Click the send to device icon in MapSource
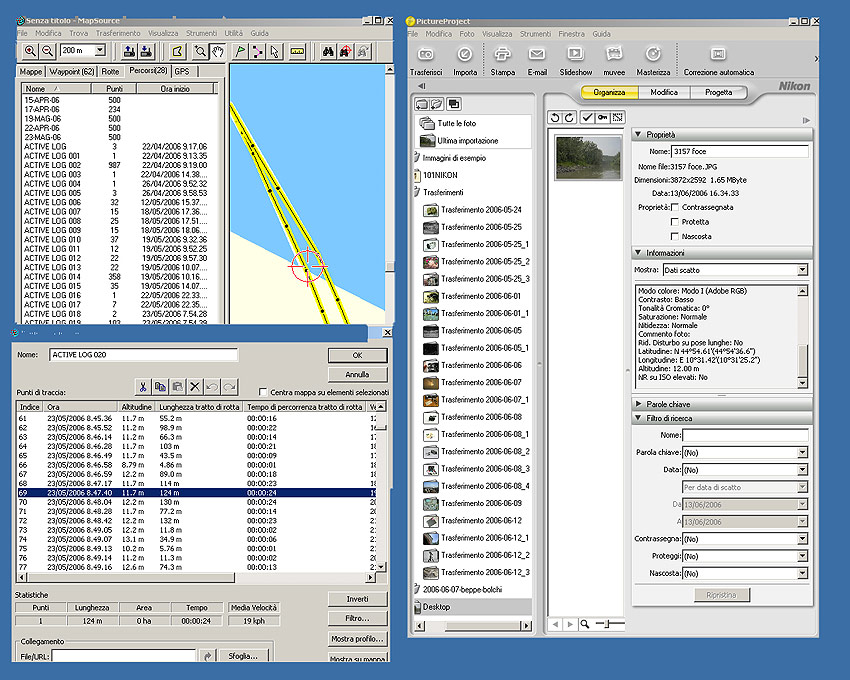 pyautogui.click(x=129, y=52)
